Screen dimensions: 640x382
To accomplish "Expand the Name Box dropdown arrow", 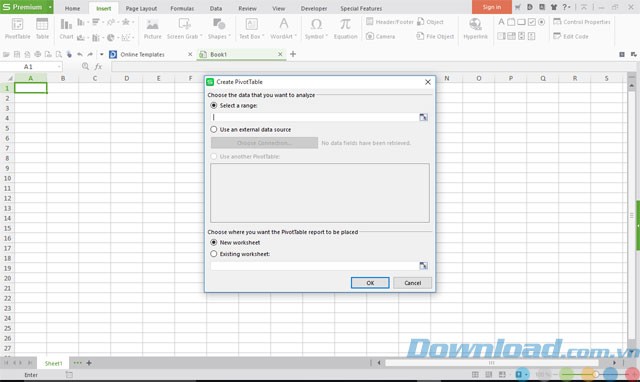I will tap(59, 67).
